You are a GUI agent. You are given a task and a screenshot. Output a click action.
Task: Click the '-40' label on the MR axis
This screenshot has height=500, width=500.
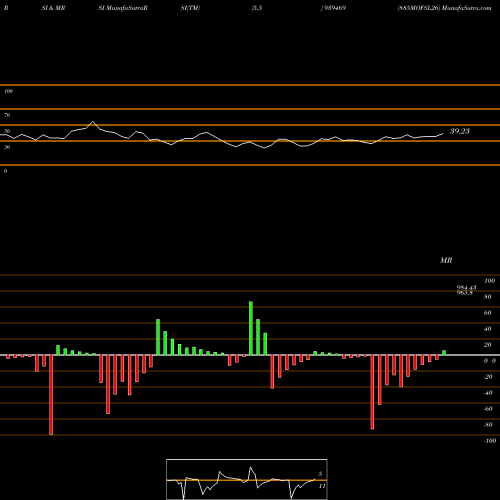pyautogui.click(x=488, y=393)
